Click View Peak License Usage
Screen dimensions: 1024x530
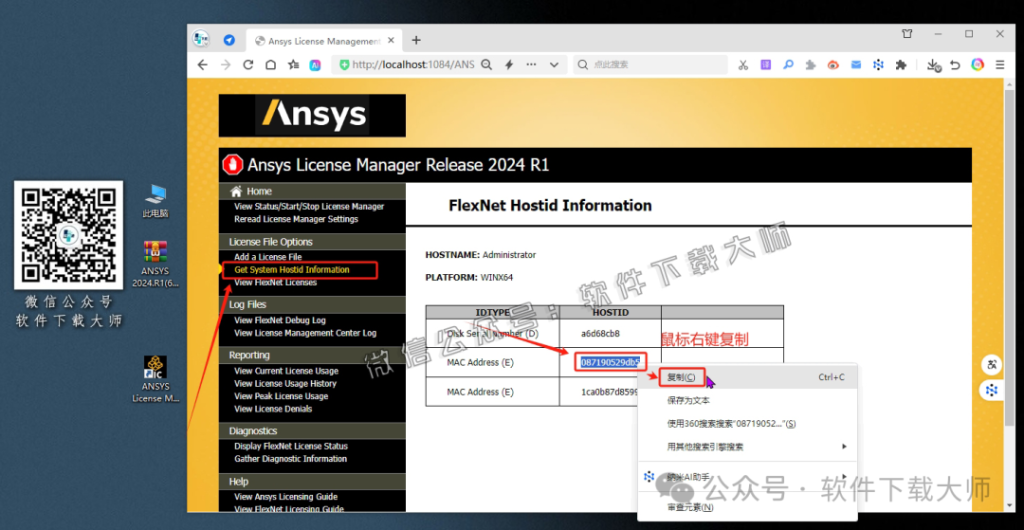point(281,396)
